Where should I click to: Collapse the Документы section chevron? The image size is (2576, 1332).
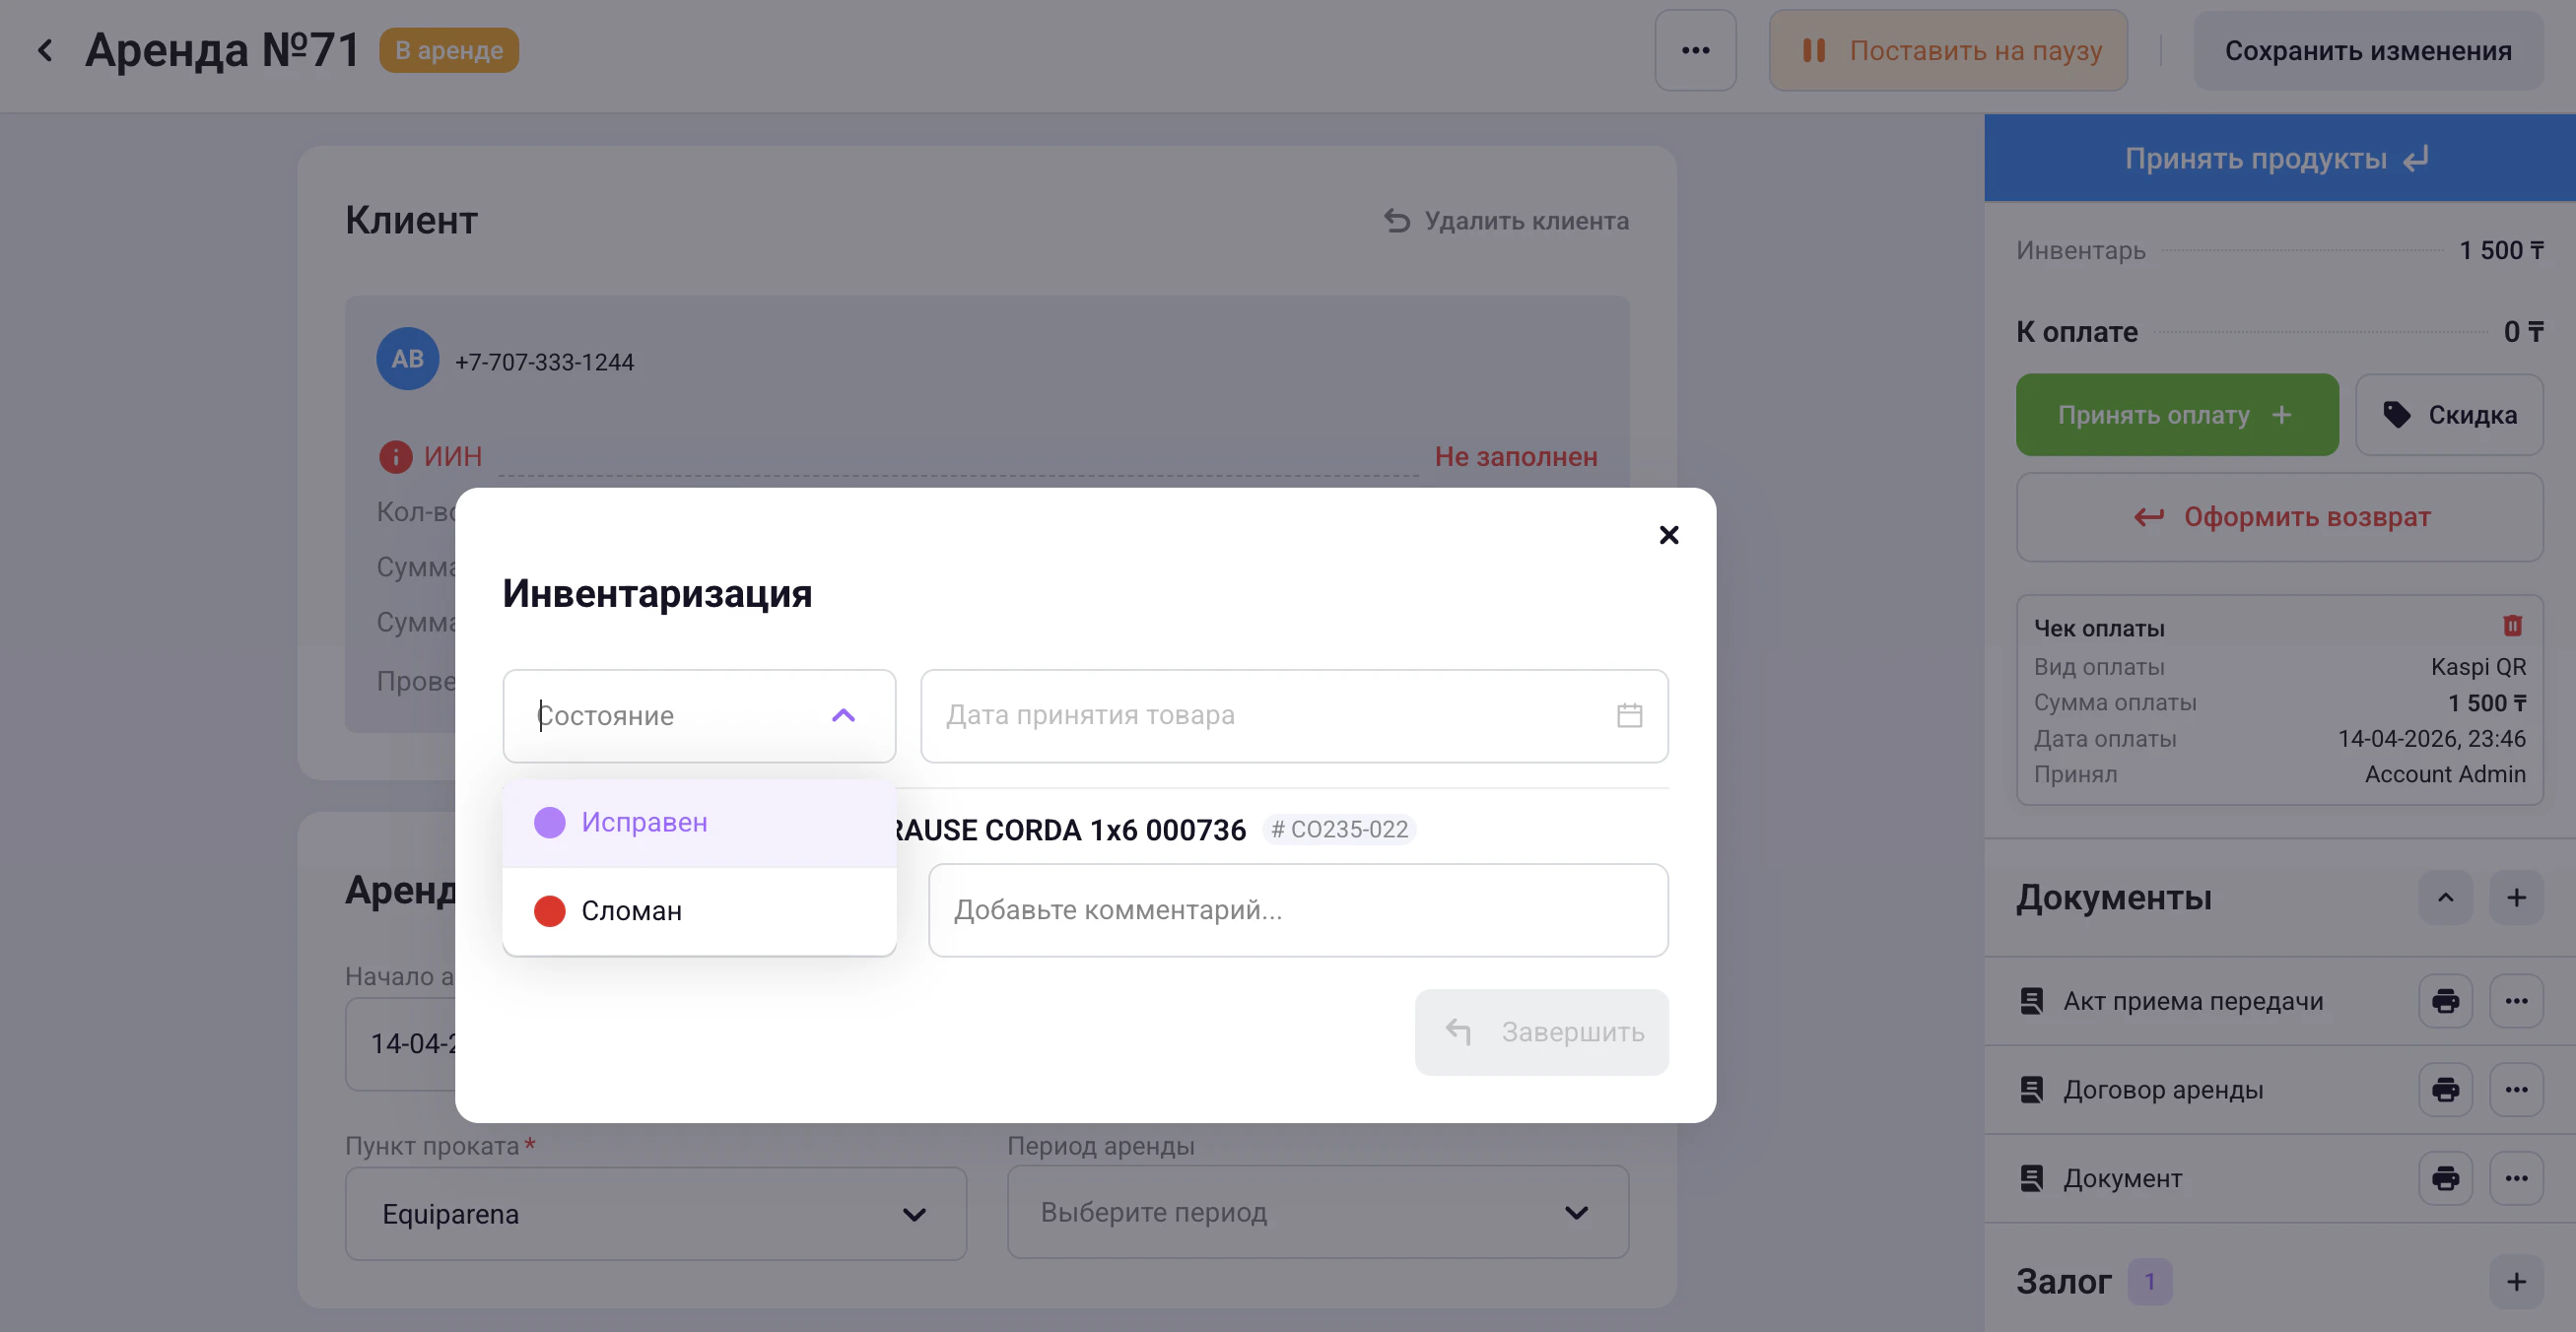pyautogui.click(x=2445, y=897)
